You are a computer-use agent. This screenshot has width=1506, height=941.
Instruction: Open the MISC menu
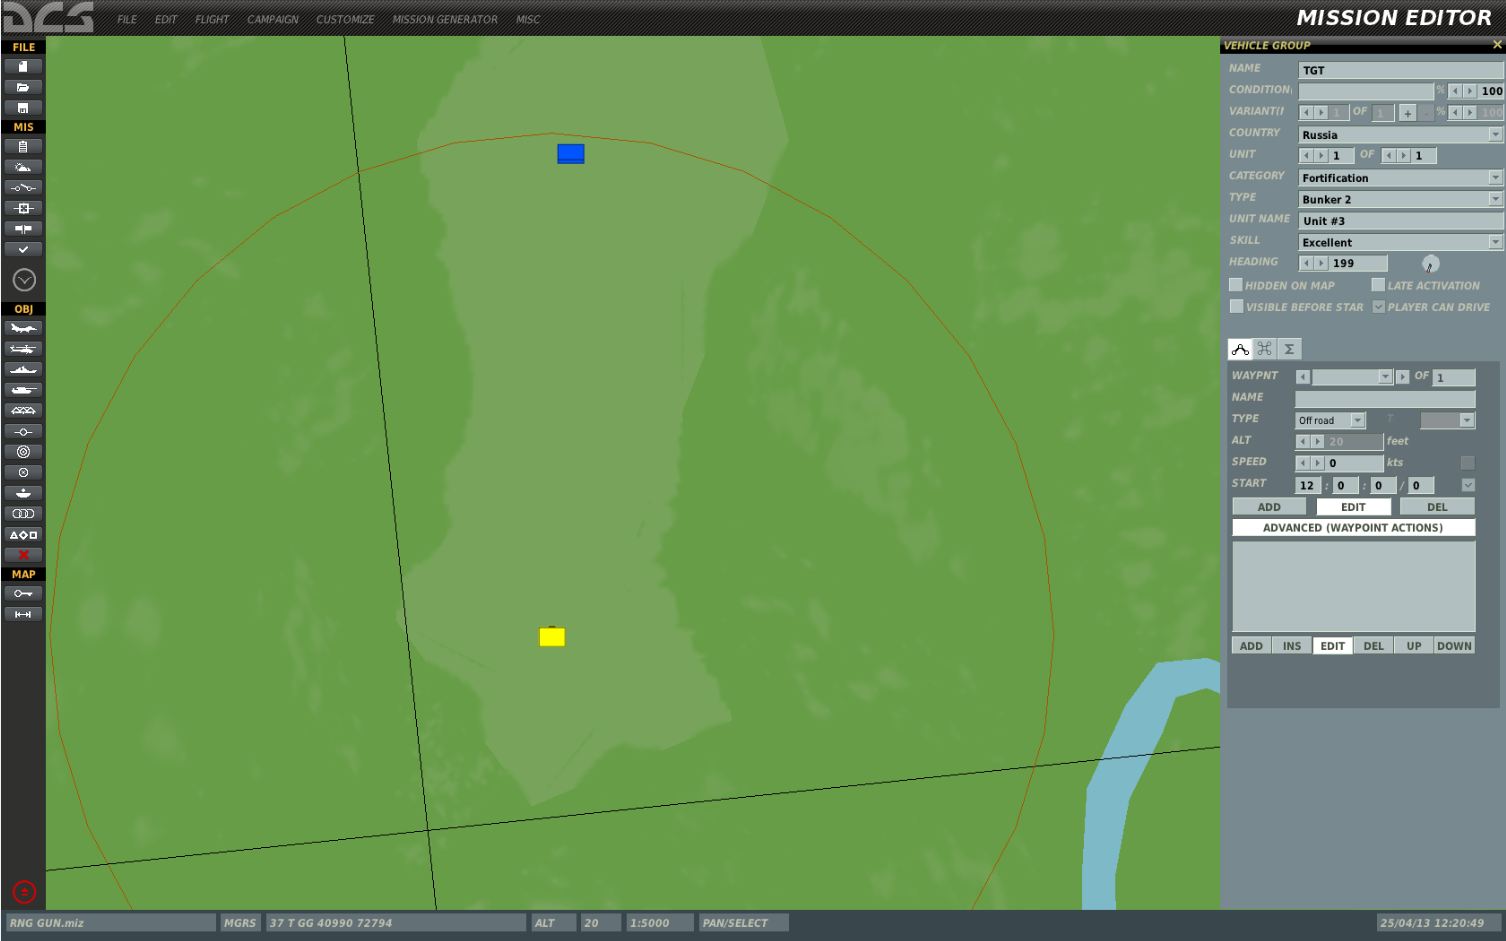click(528, 19)
